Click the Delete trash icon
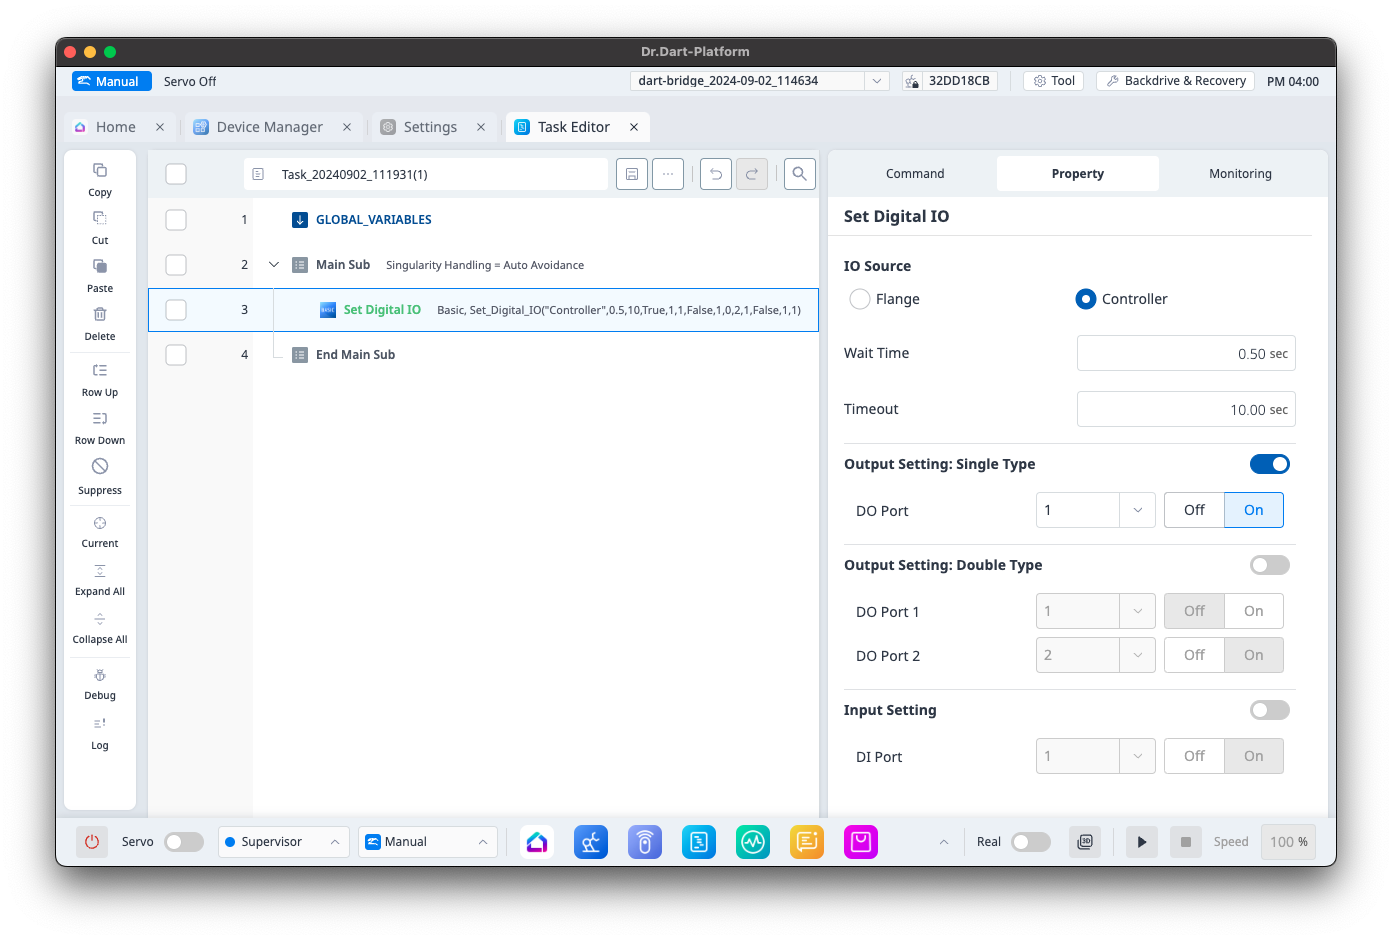The width and height of the screenshot is (1392, 940). pos(100,315)
